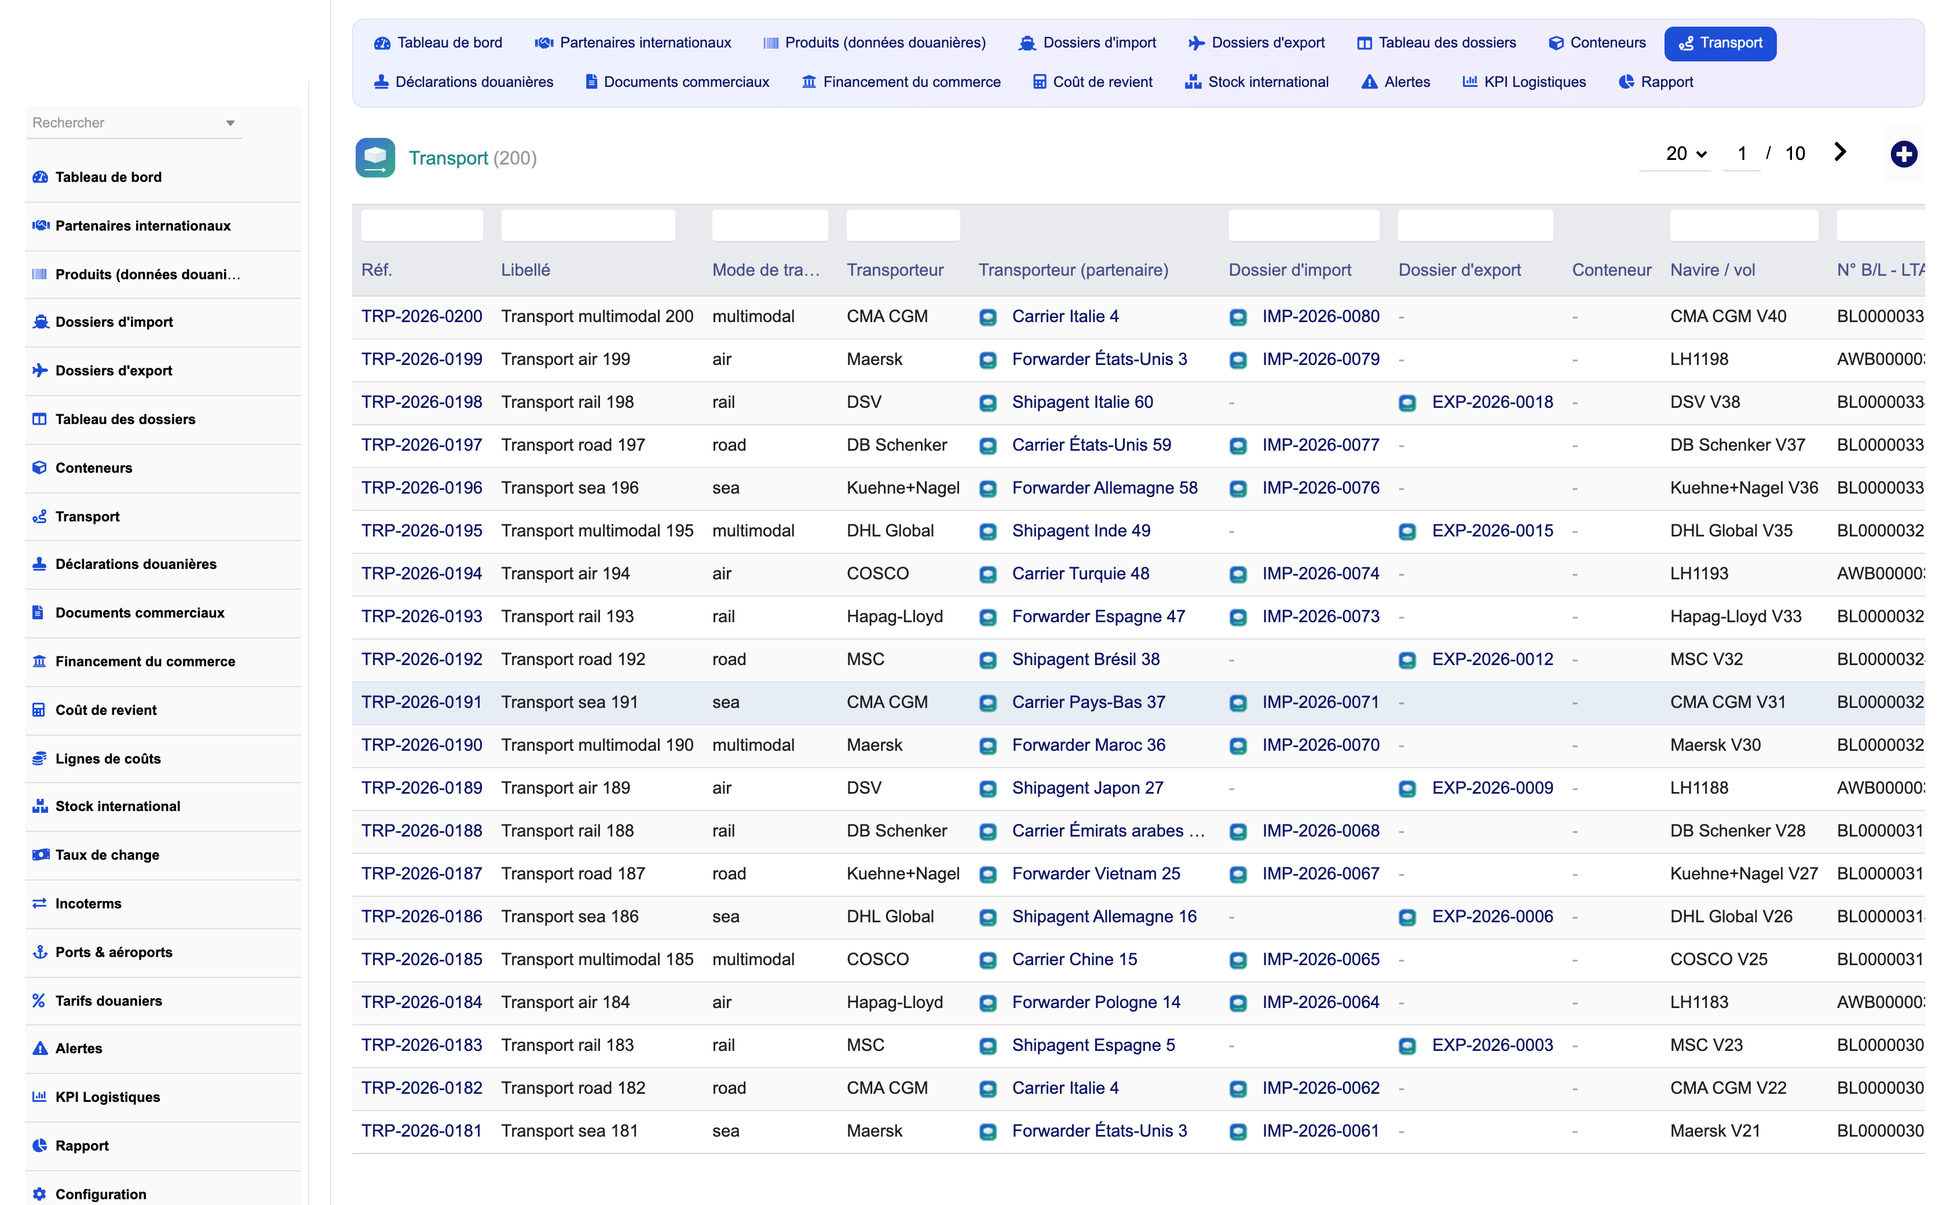Open transport record TRP-2026-0200
The height and width of the screenshot is (1205, 1946).
[422, 316]
